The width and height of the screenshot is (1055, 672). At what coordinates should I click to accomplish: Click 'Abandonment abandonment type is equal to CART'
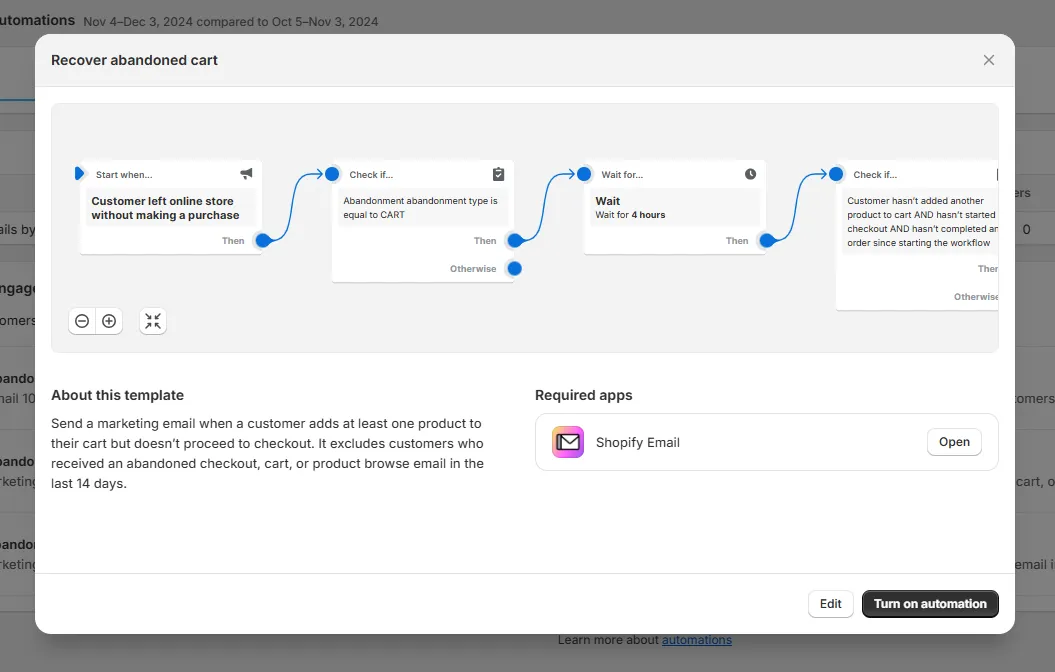point(421,208)
